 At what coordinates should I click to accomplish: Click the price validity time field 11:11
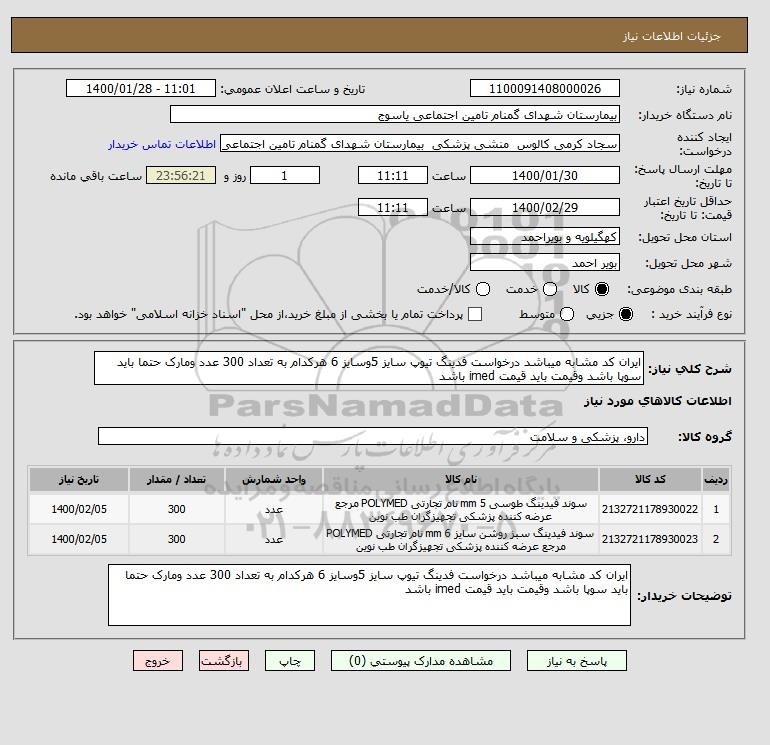393,207
